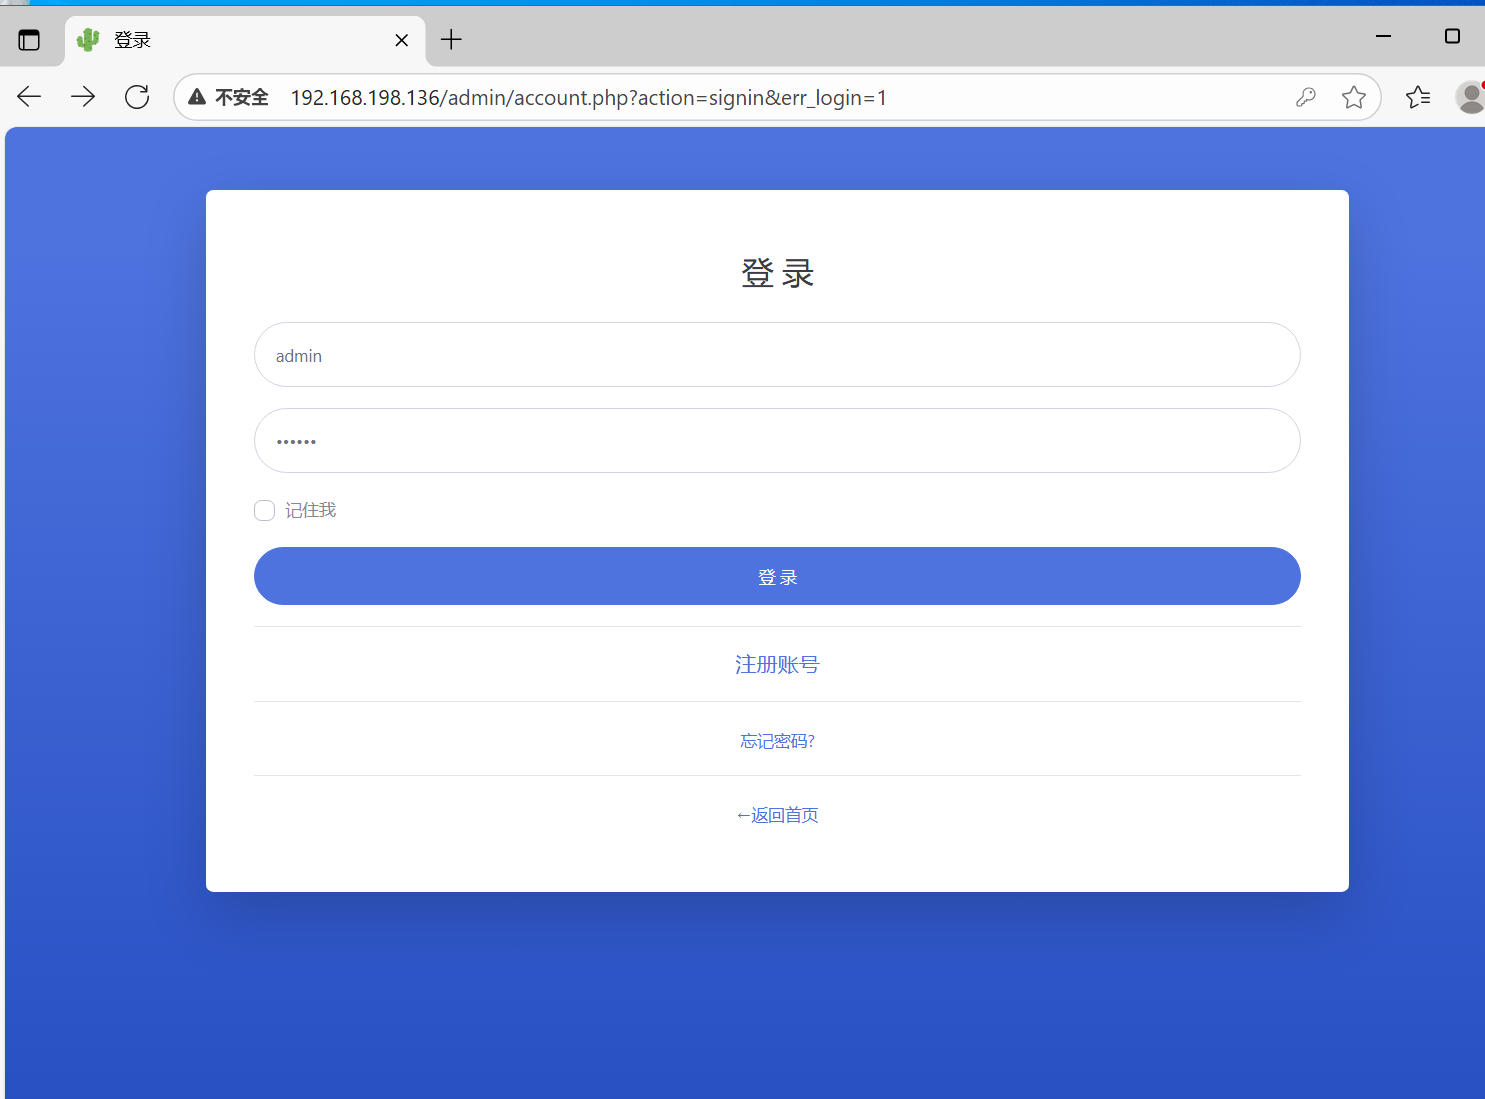The image size is (1485, 1099).
Task: Click the user profile avatar
Action: point(1470,97)
